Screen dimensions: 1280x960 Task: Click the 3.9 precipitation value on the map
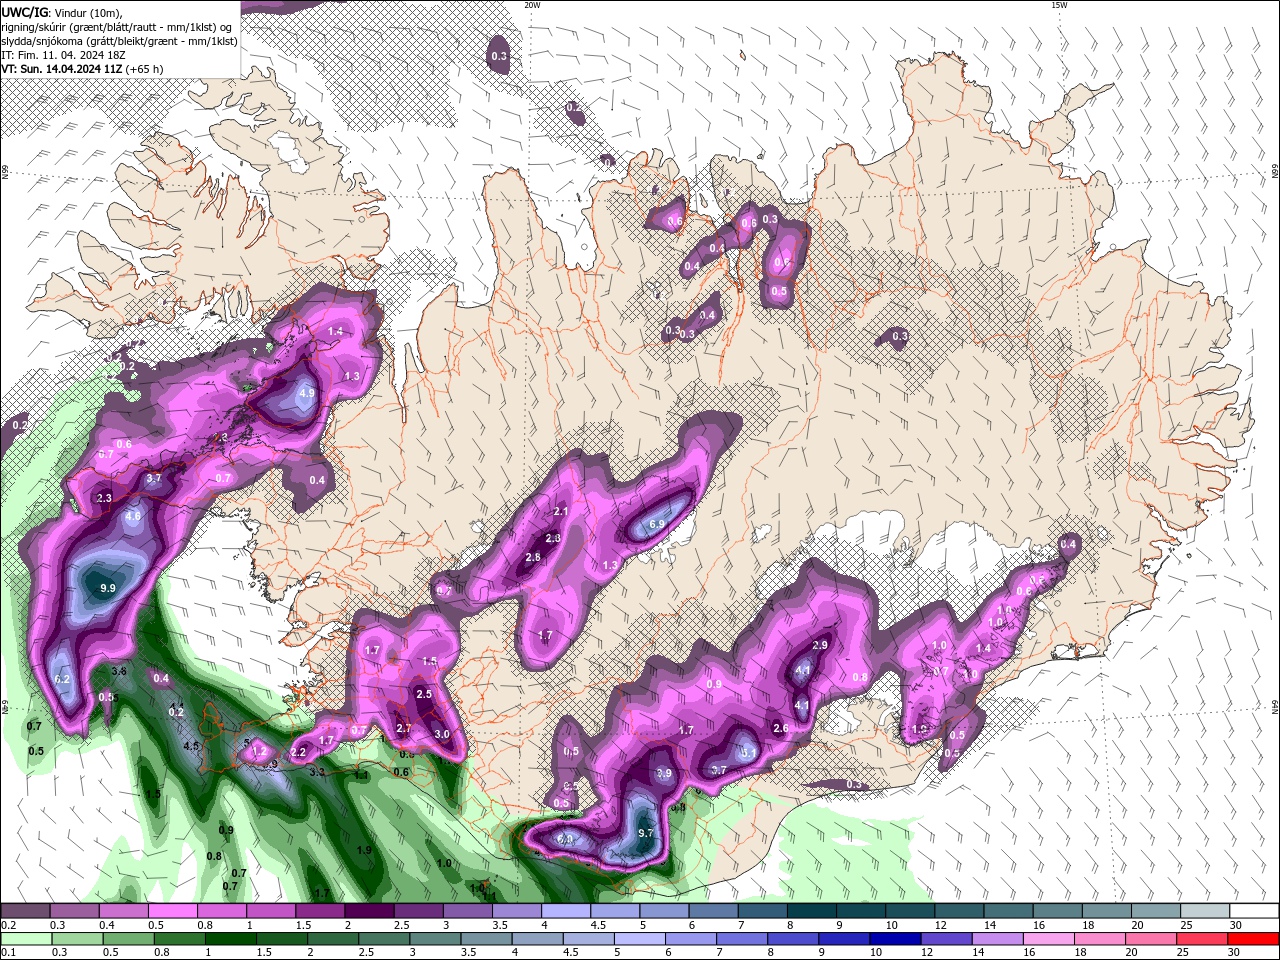(x=664, y=774)
